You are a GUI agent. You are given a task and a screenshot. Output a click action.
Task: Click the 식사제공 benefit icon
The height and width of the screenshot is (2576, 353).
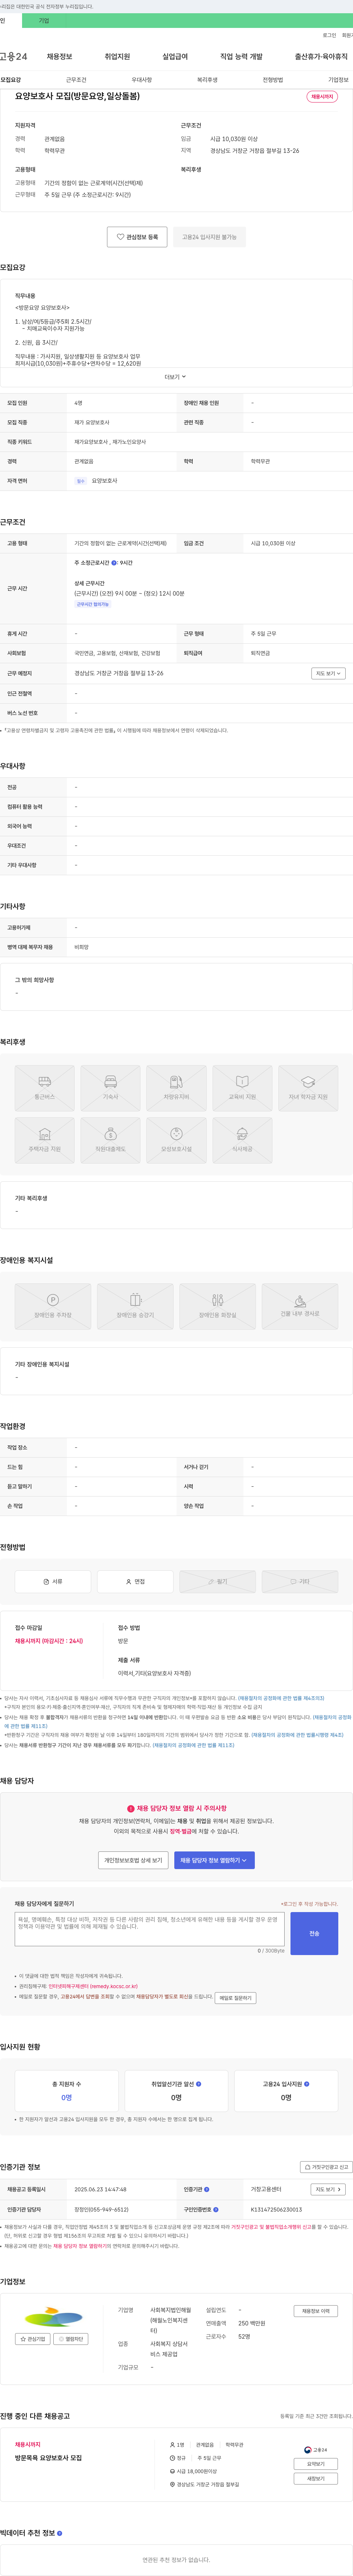click(x=242, y=1141)
